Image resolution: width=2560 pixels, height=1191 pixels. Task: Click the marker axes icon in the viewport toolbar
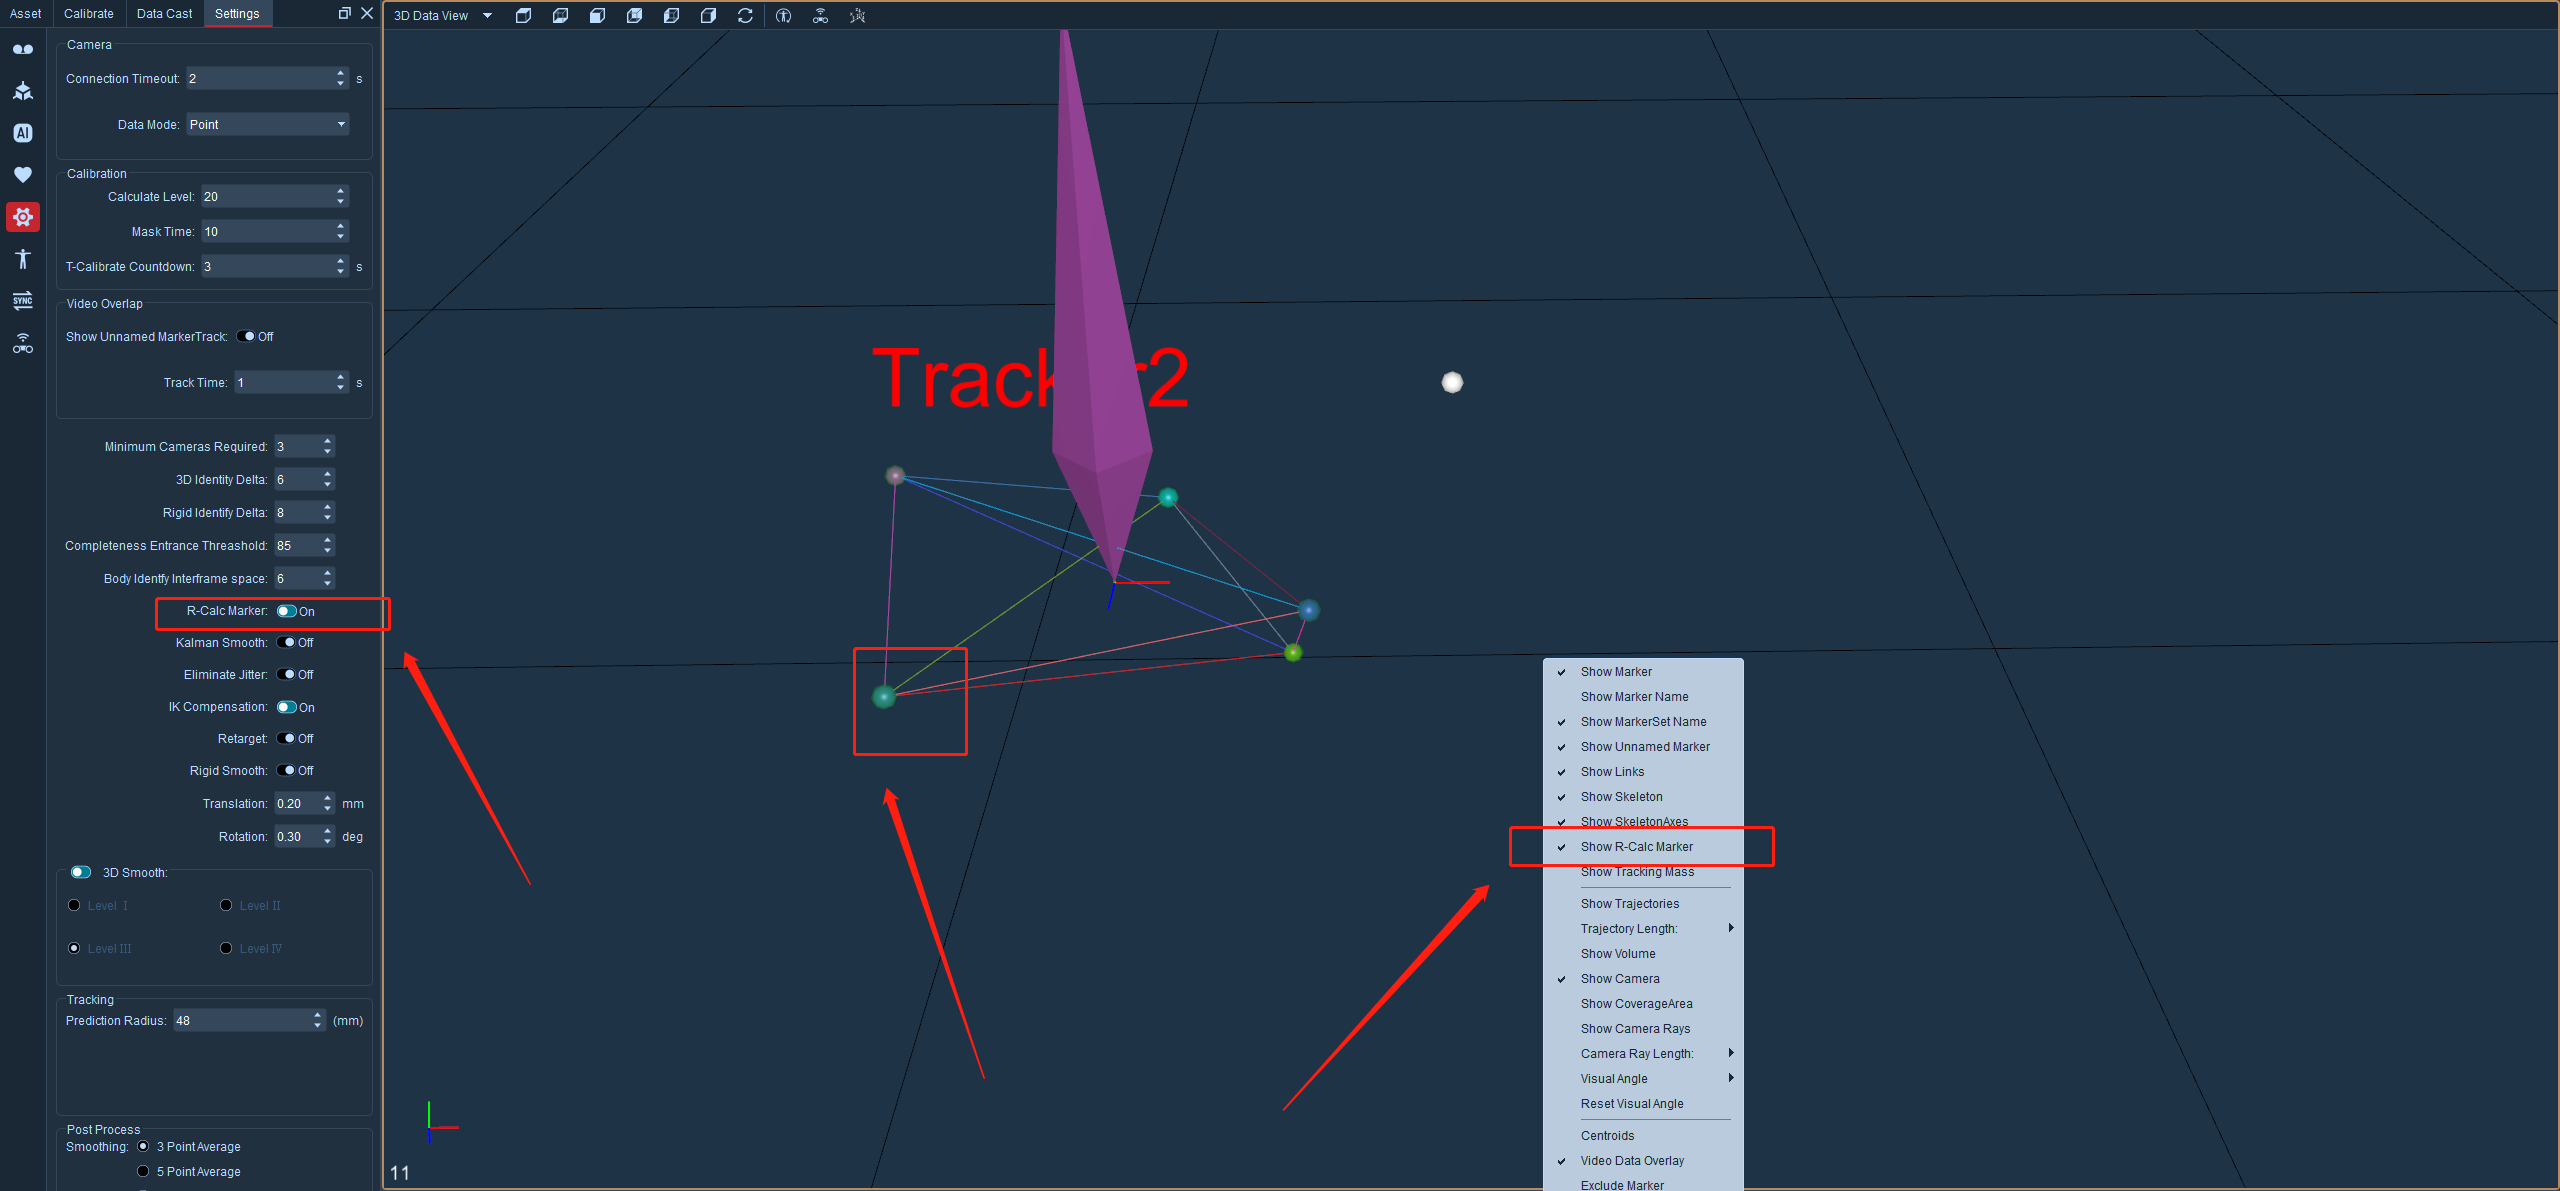click(x=857, y=15)
